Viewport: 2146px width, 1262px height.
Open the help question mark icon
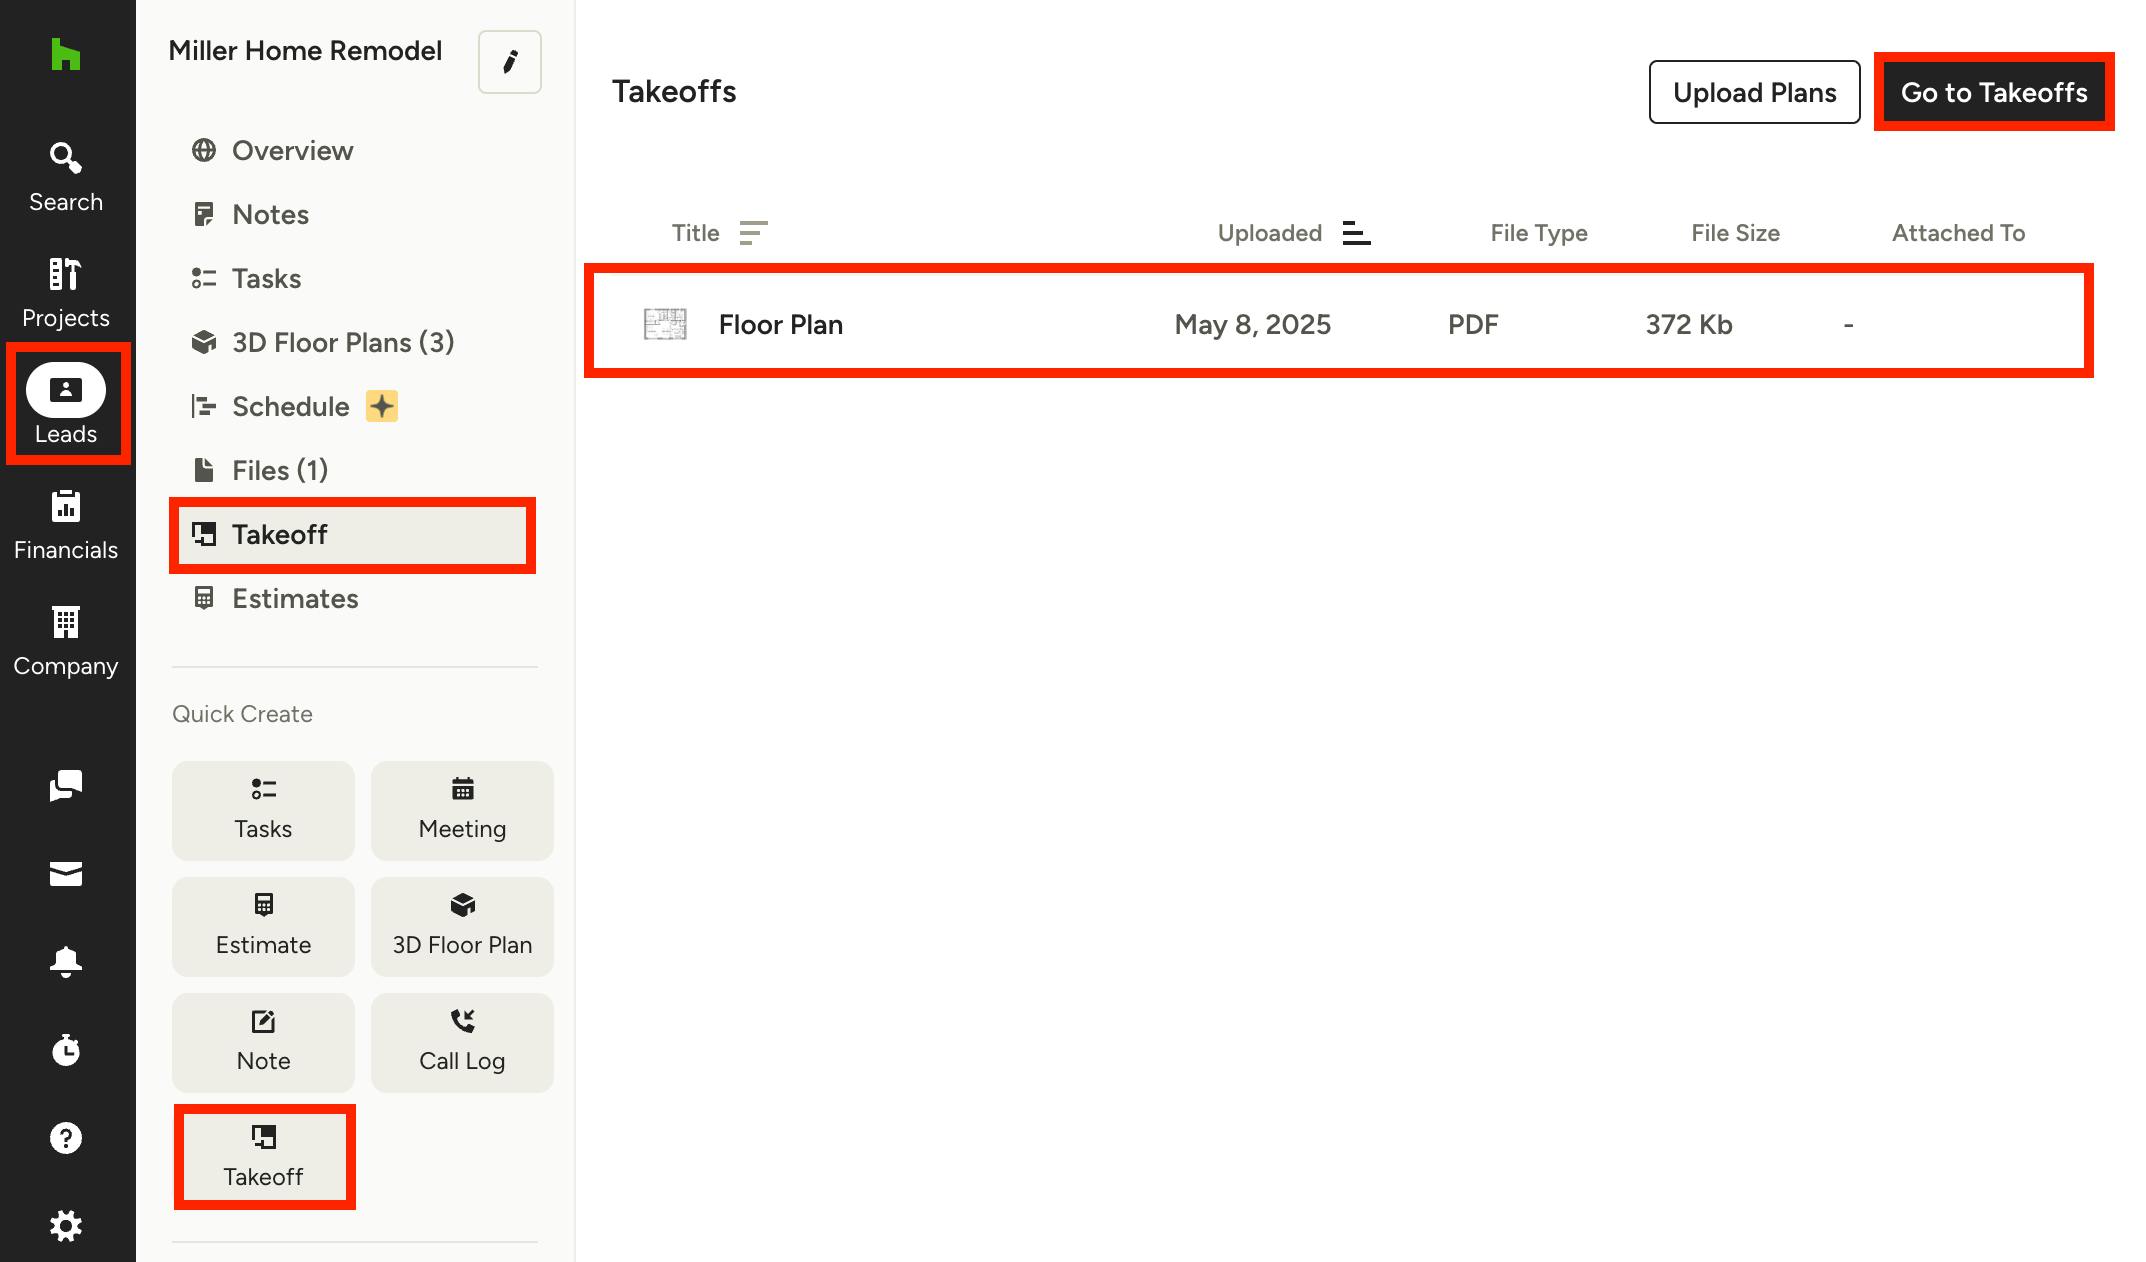pyautogui.click(x=65, y=1138)
